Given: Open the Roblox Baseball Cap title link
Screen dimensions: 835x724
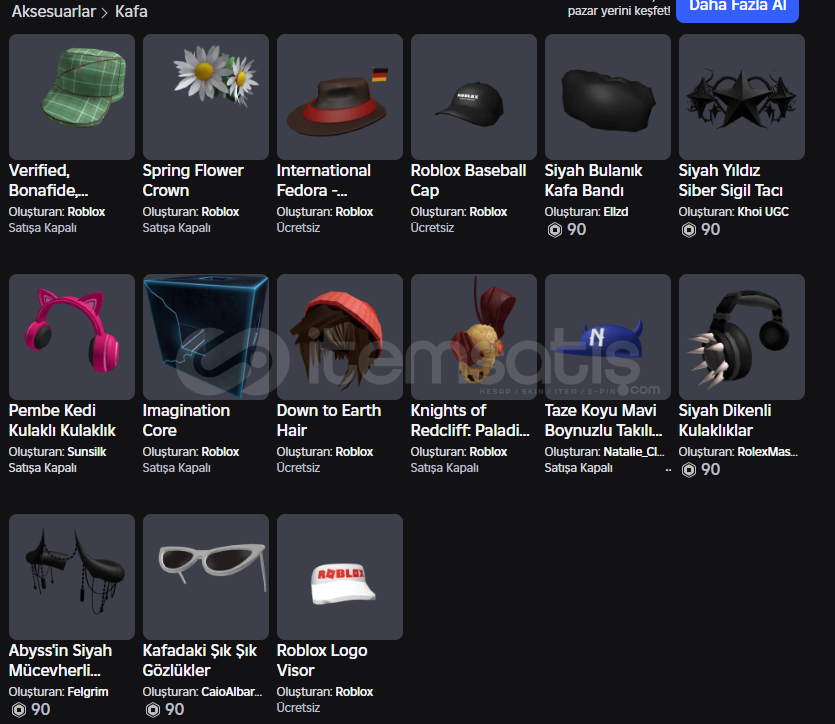Looking at the screenshot, I should [x=468, y=180].
